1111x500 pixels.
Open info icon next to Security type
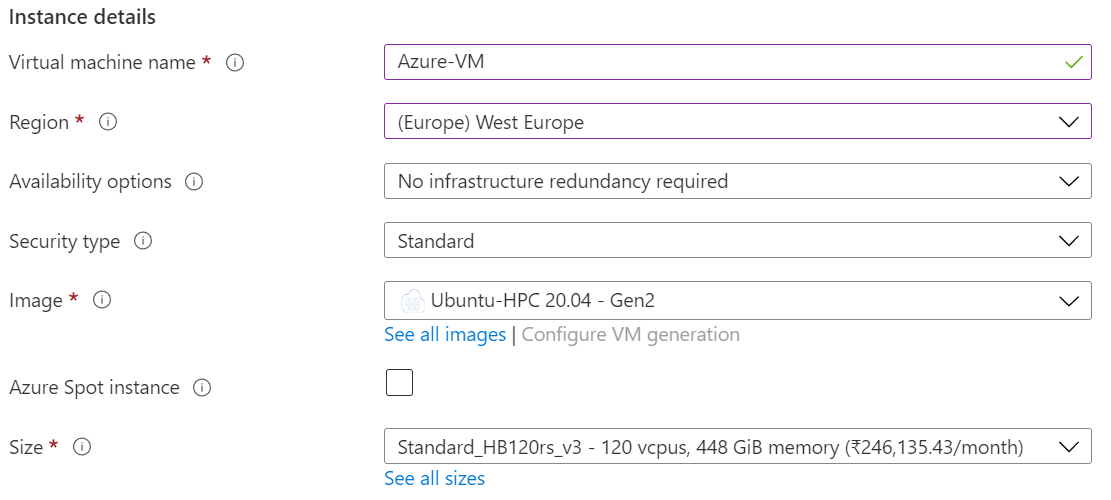[143, 242]
